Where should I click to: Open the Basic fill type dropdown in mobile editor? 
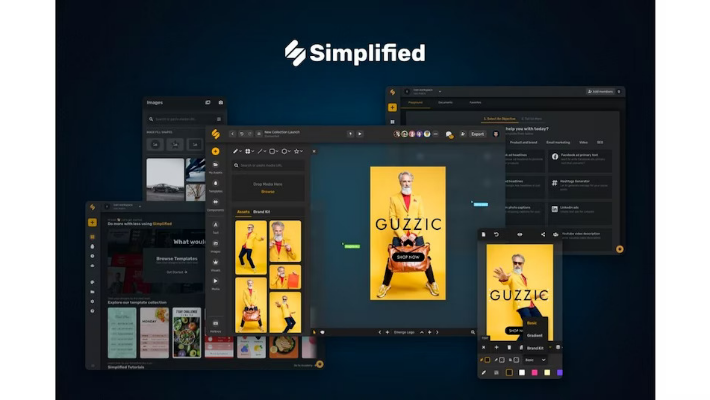(535, 360)
